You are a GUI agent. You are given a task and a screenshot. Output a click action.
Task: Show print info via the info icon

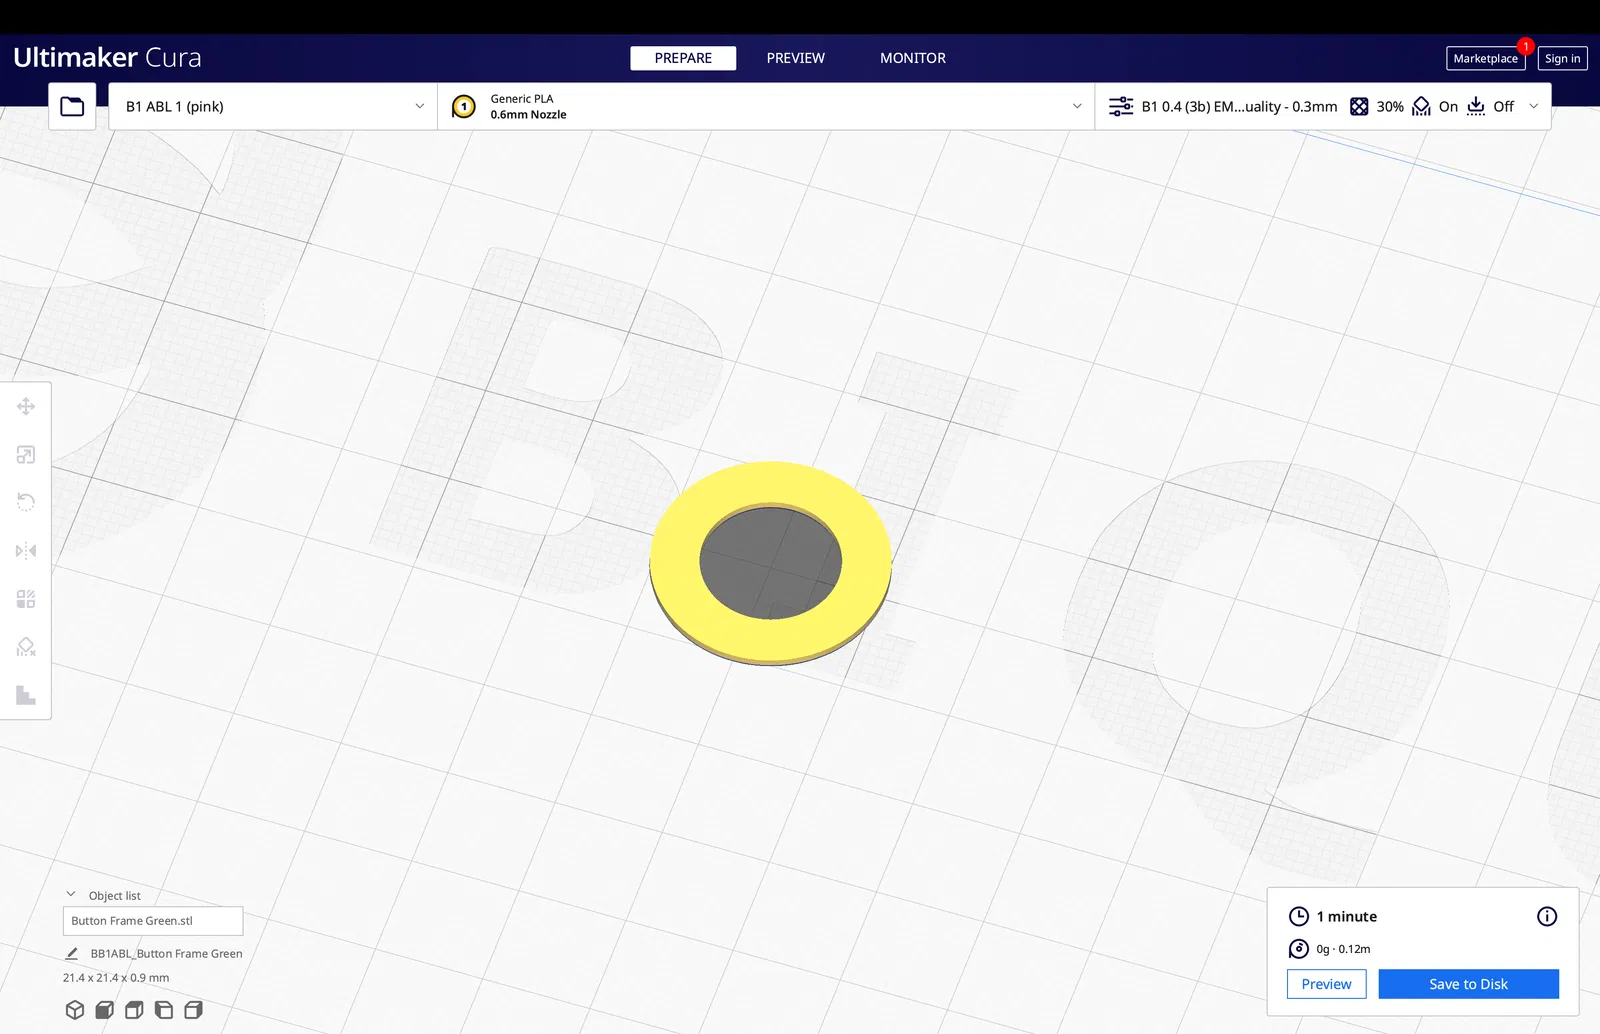(1547, 916)
